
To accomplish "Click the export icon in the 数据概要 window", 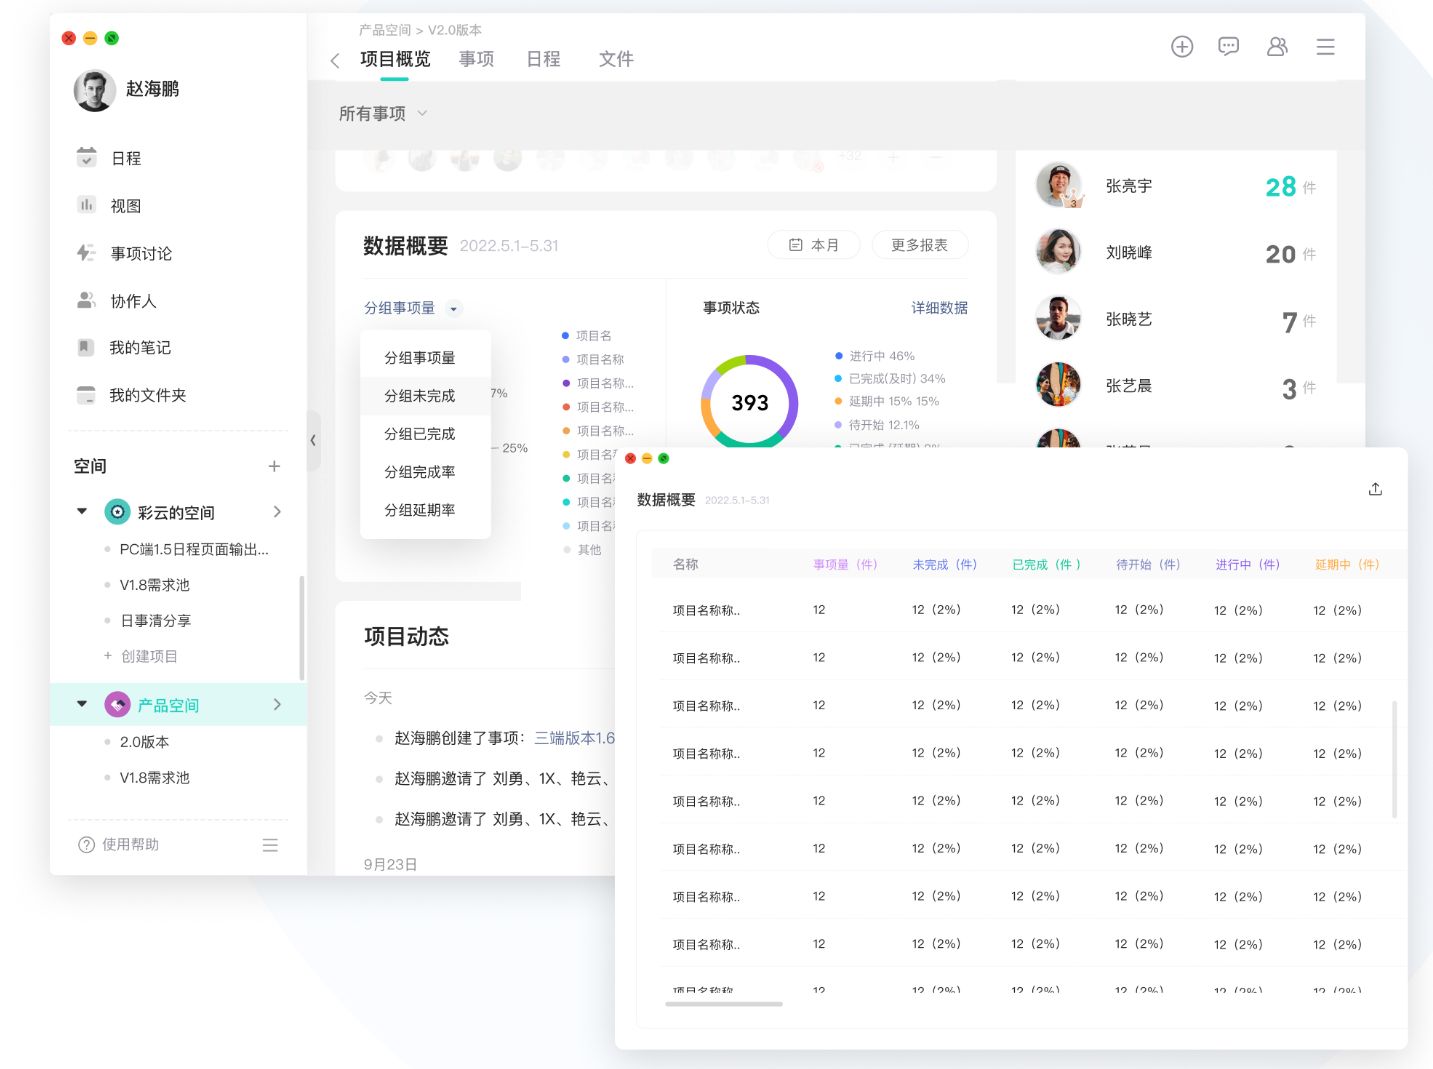I will click(1375, 489).
